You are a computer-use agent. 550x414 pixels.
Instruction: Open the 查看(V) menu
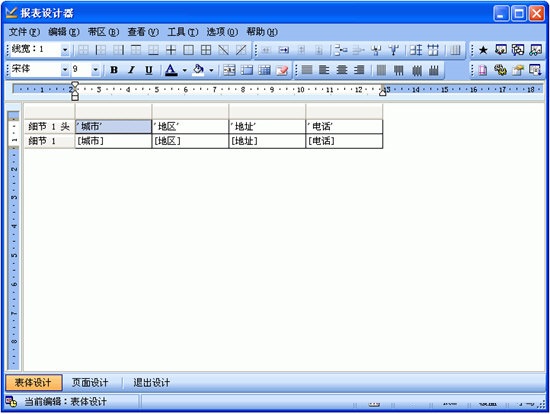click(143, 32)
